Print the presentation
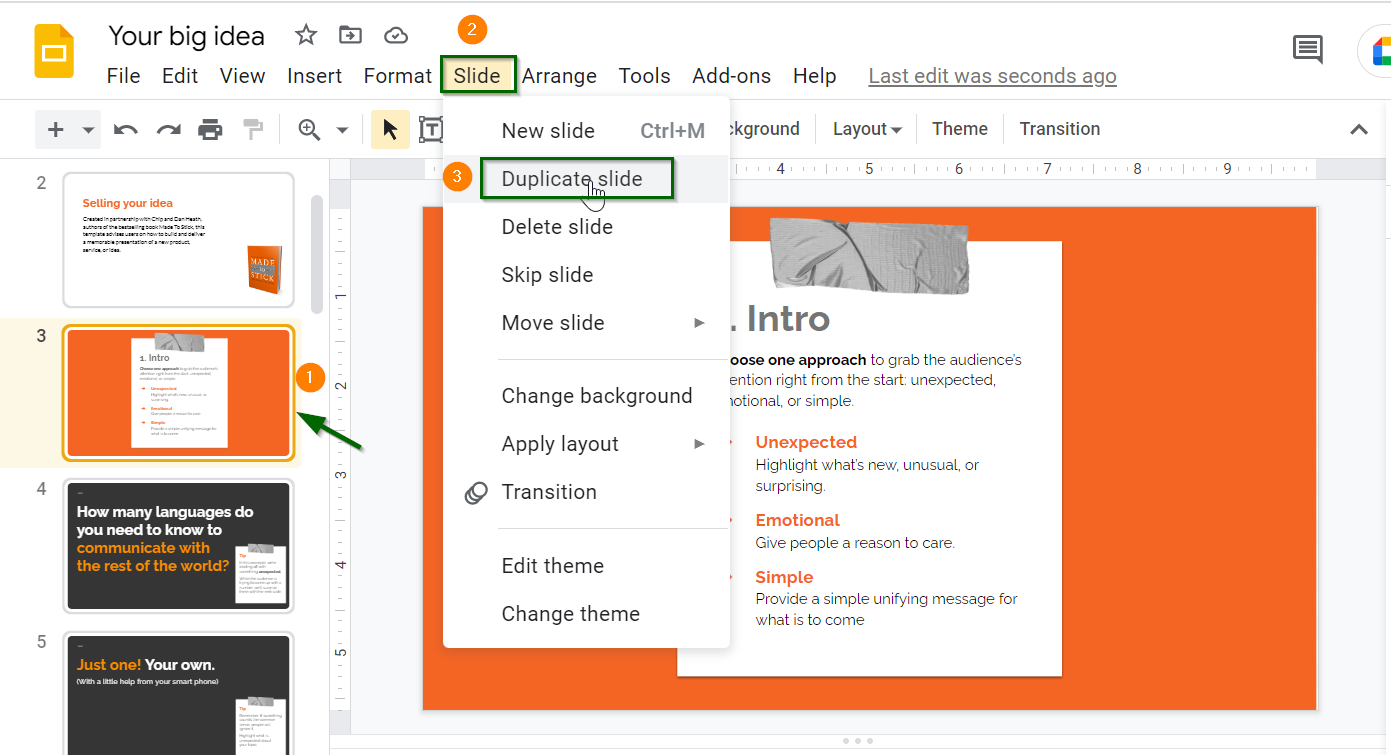The height and width of the screenshot is (755, 1391). (x=210, y=130)
